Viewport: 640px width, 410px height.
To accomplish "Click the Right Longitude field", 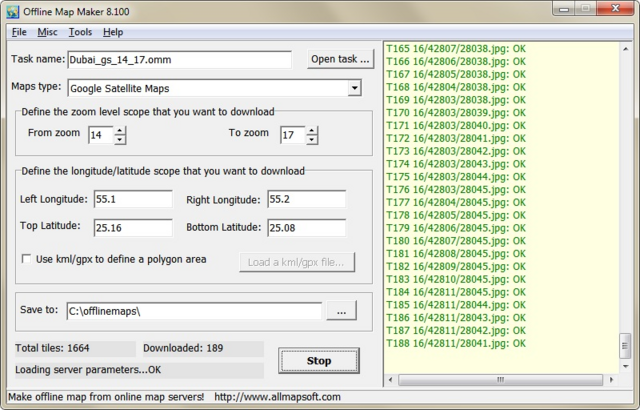I will click(x=307, y=199).
